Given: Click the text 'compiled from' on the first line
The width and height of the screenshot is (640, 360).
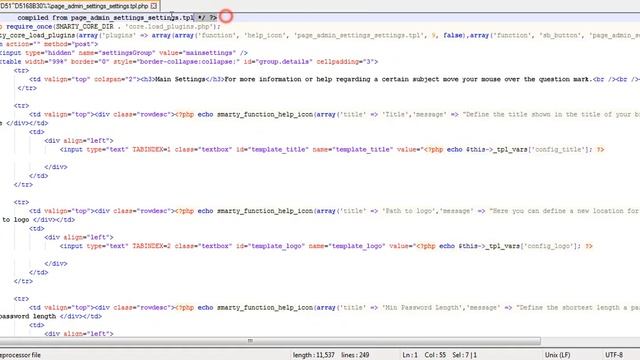Looking at the screenshot, I should pos(42,18).
